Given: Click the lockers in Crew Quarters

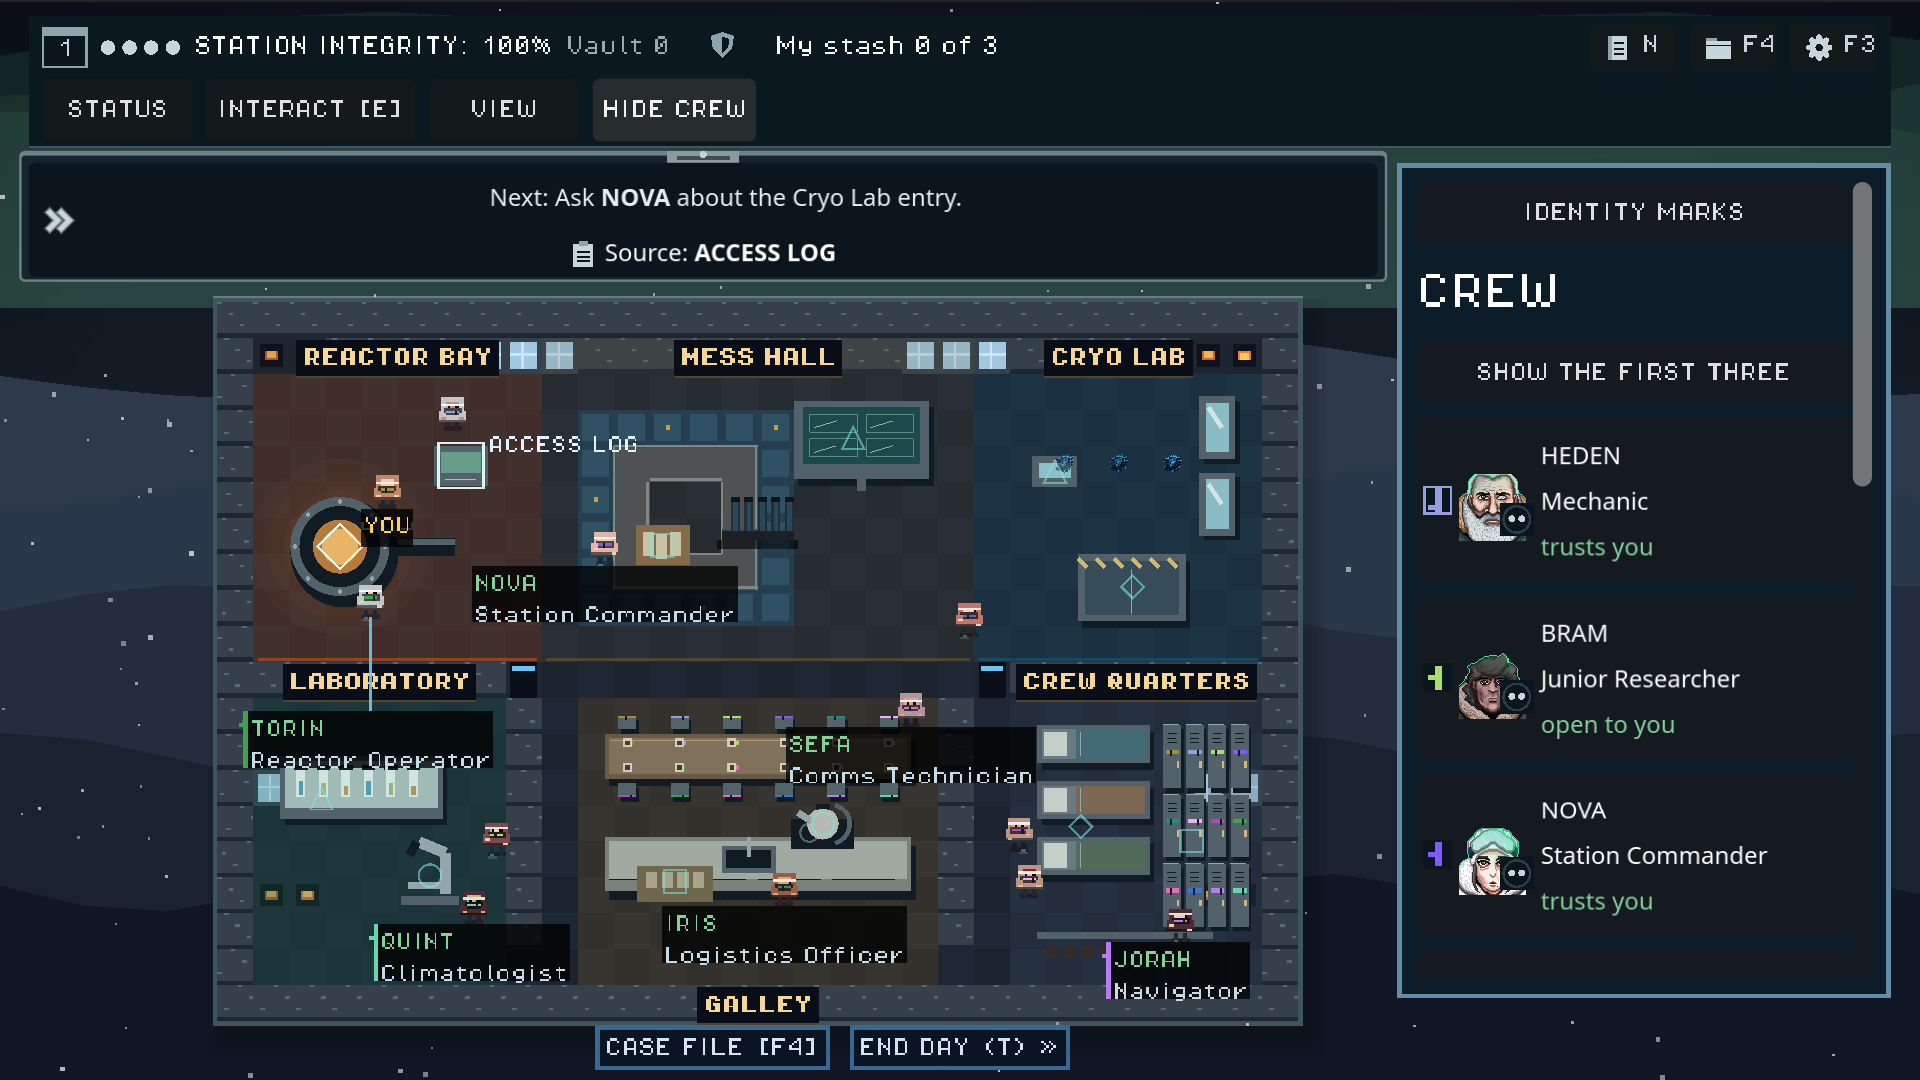Looking at the screenshot, I should 1206,826.
